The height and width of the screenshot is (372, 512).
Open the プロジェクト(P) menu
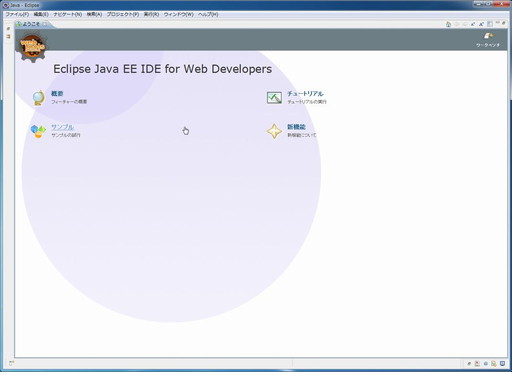coord(123,14)
